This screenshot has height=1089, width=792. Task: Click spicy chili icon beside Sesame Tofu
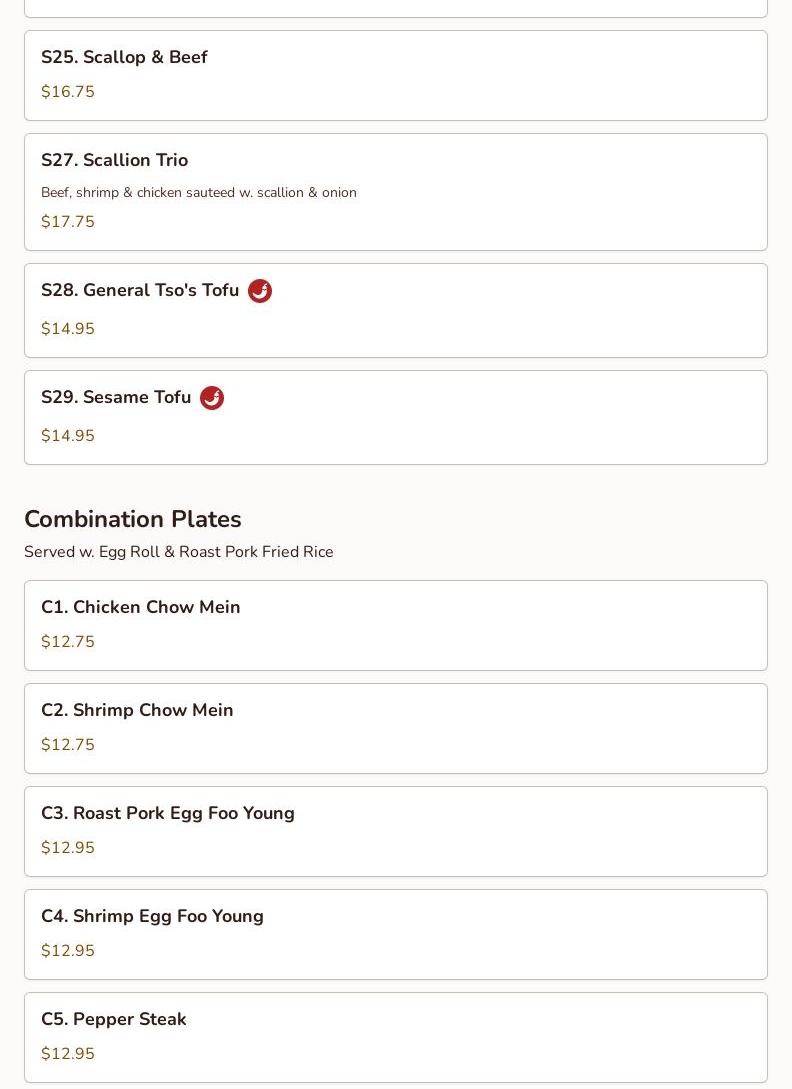point(212,398)
